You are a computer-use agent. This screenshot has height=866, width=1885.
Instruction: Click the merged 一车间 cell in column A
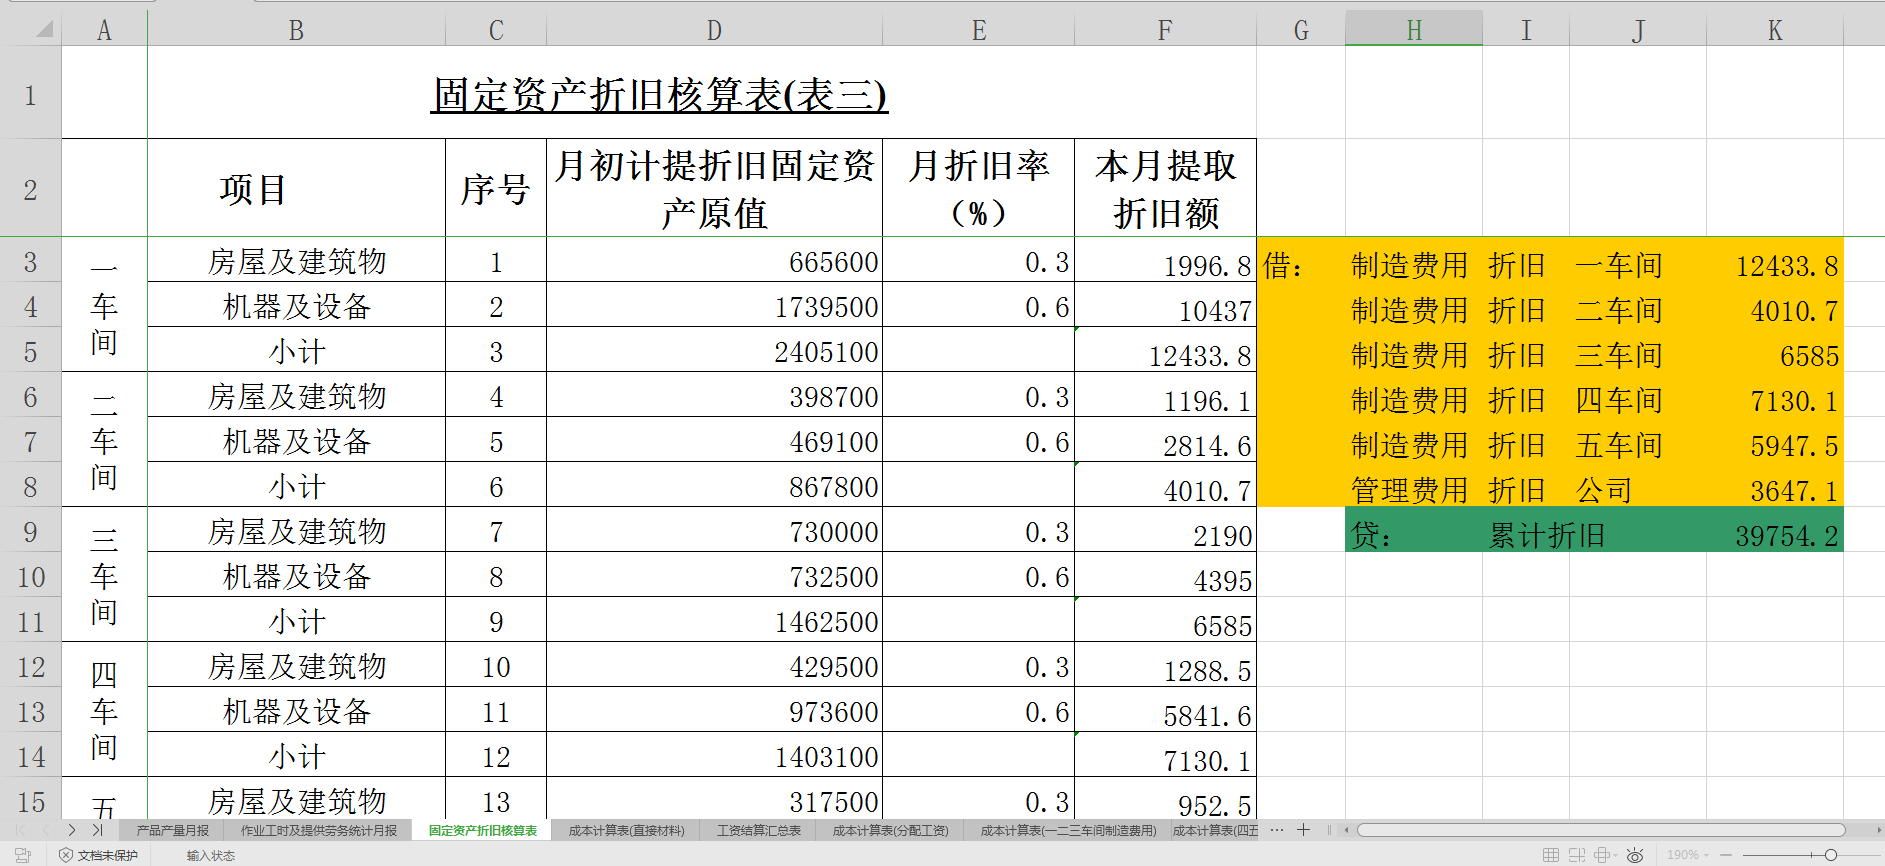(x=104, y=304)
